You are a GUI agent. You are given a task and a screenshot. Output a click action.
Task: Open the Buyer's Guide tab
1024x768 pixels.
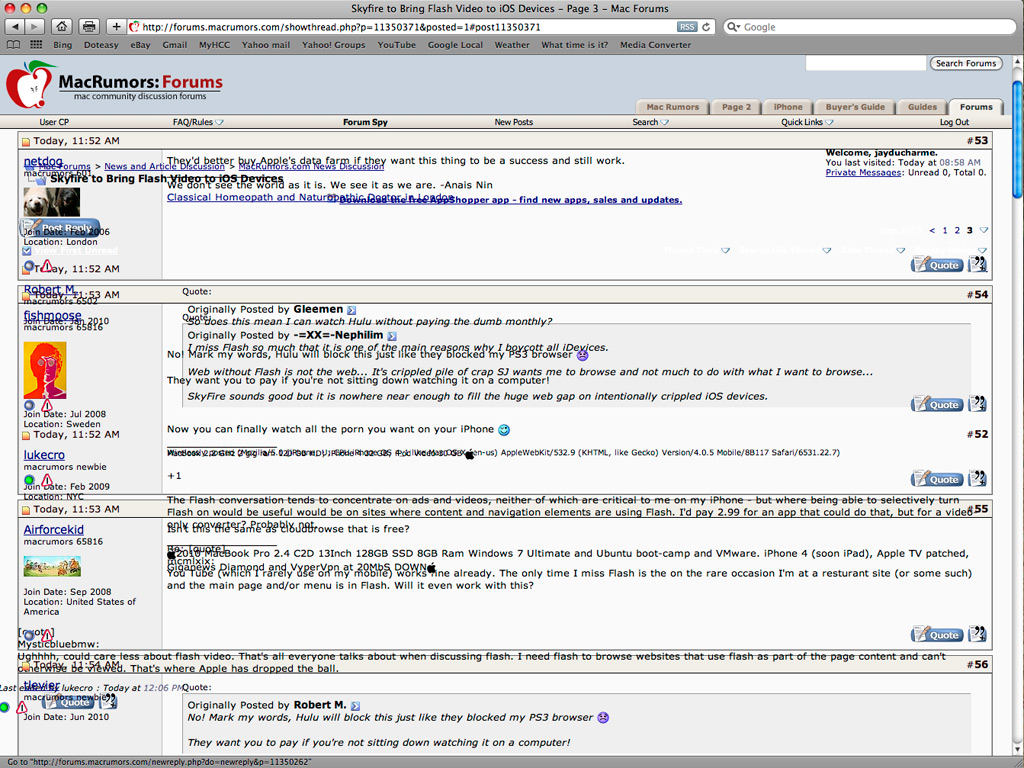click(x=855, y=107)
